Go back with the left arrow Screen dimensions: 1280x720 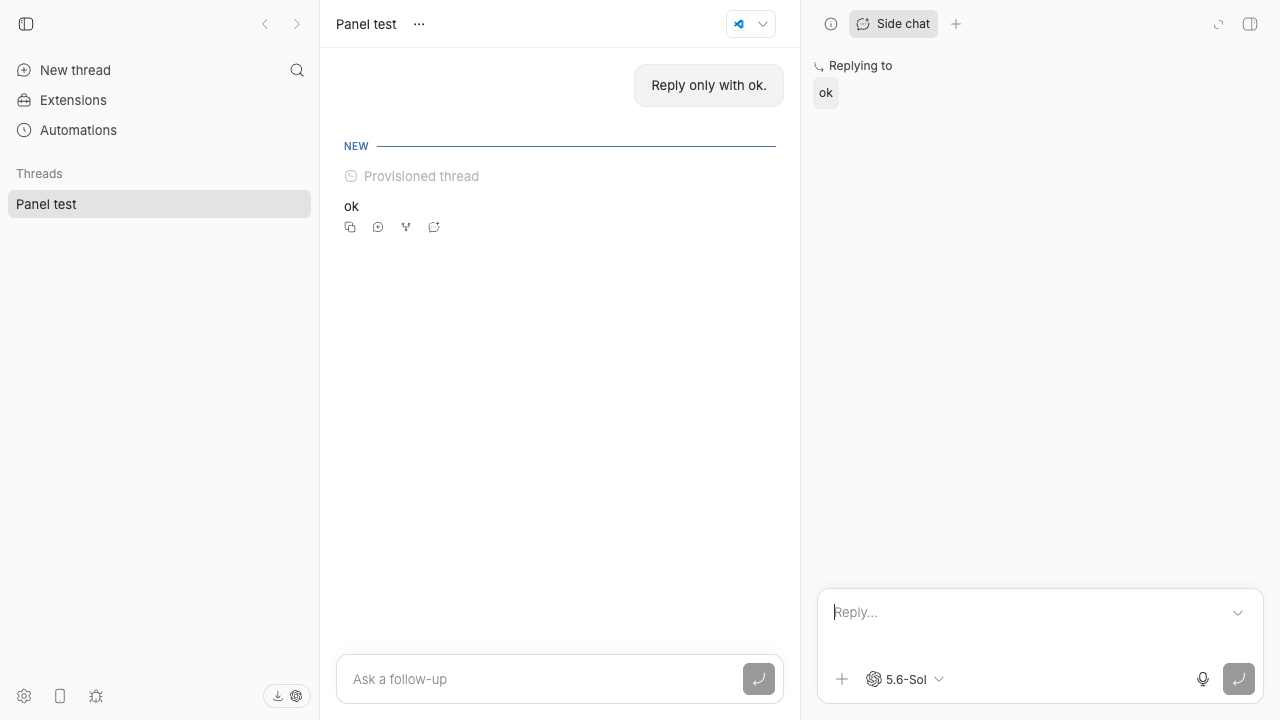tap(265, 24)
